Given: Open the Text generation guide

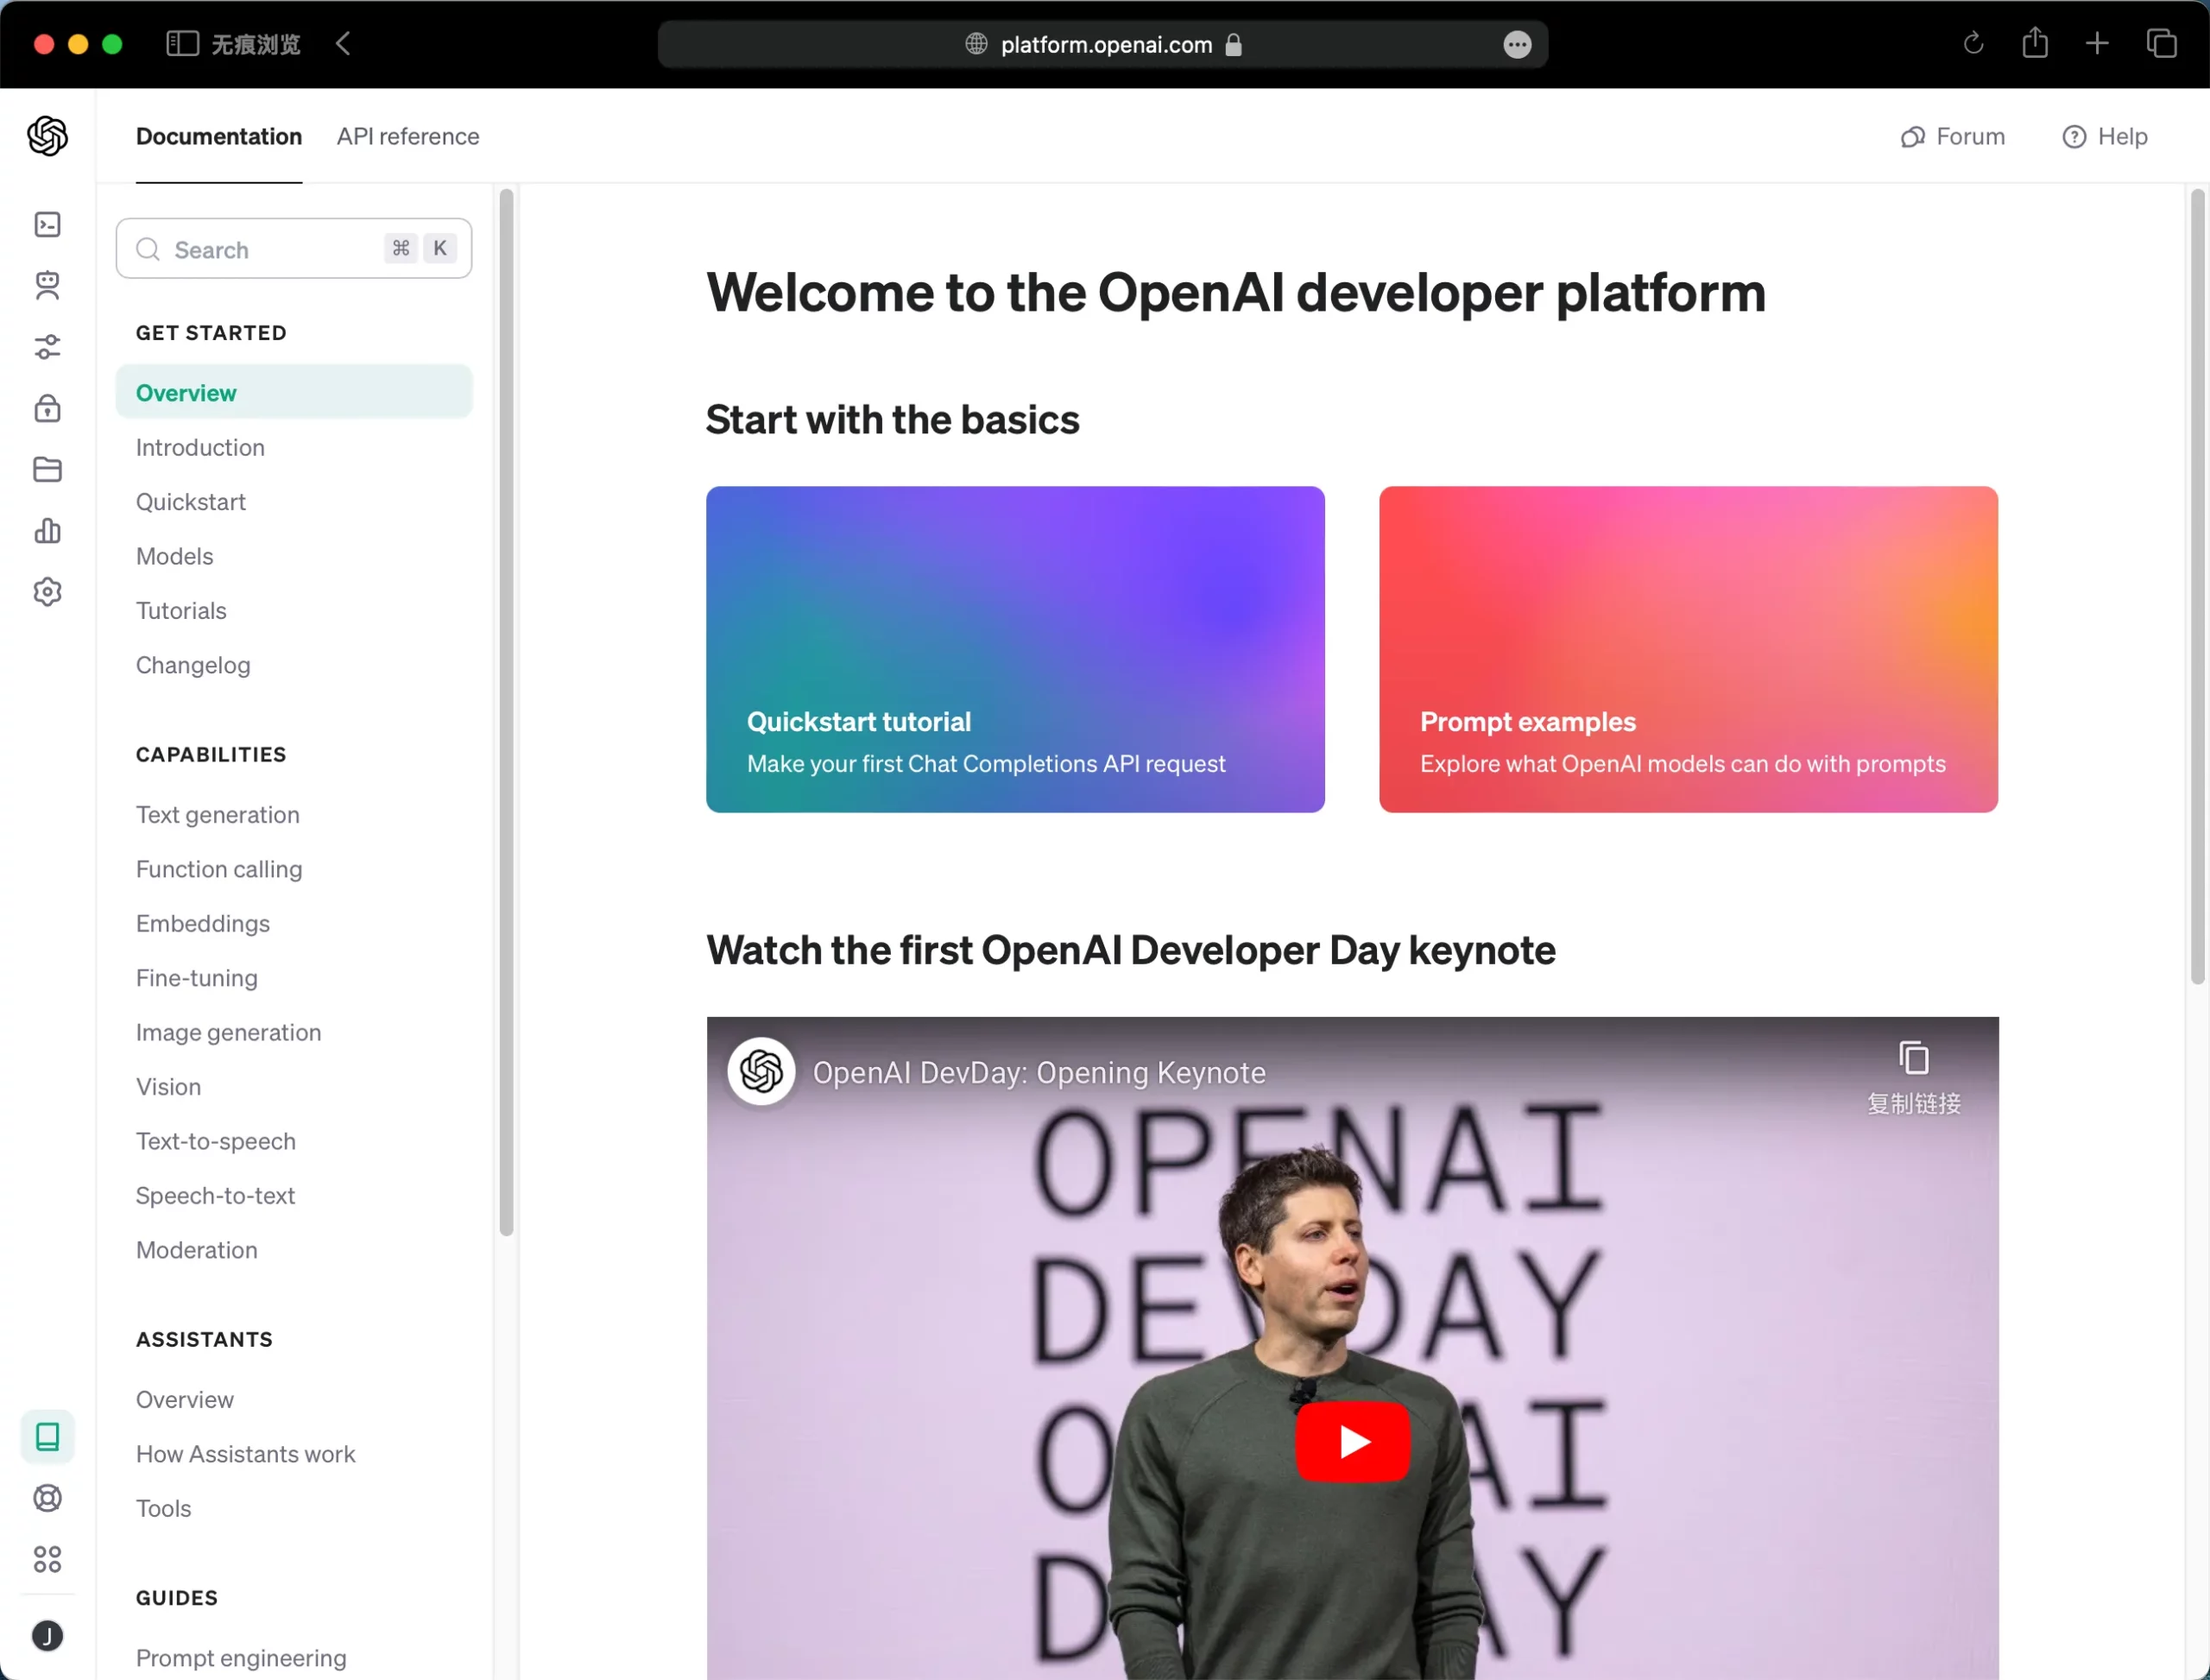Looking at the screenshot, I should 218,815.
